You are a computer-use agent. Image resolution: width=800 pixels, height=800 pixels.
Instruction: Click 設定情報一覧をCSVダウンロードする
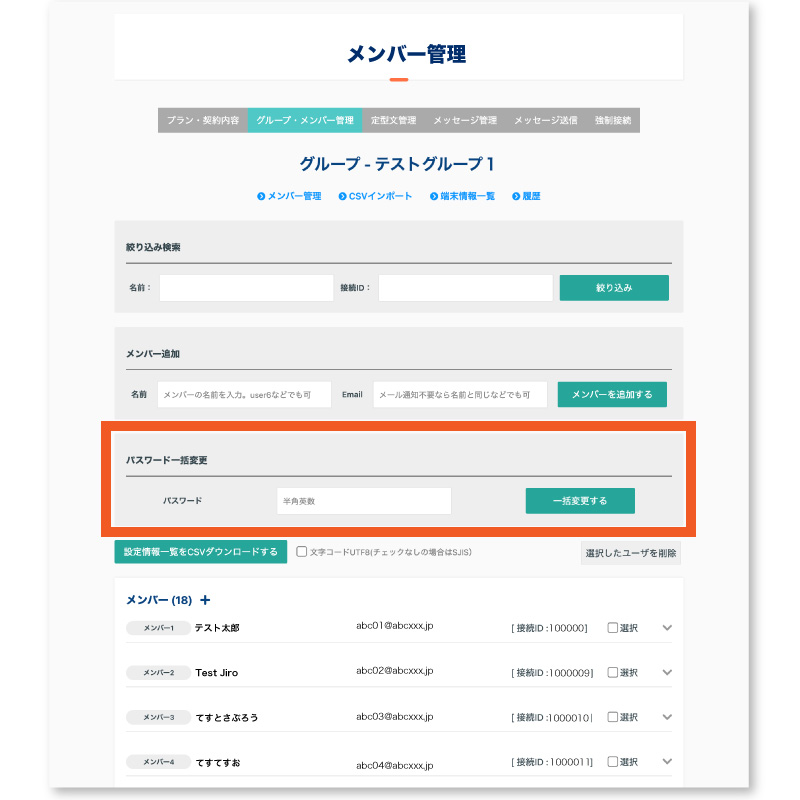tap(200, 551)
